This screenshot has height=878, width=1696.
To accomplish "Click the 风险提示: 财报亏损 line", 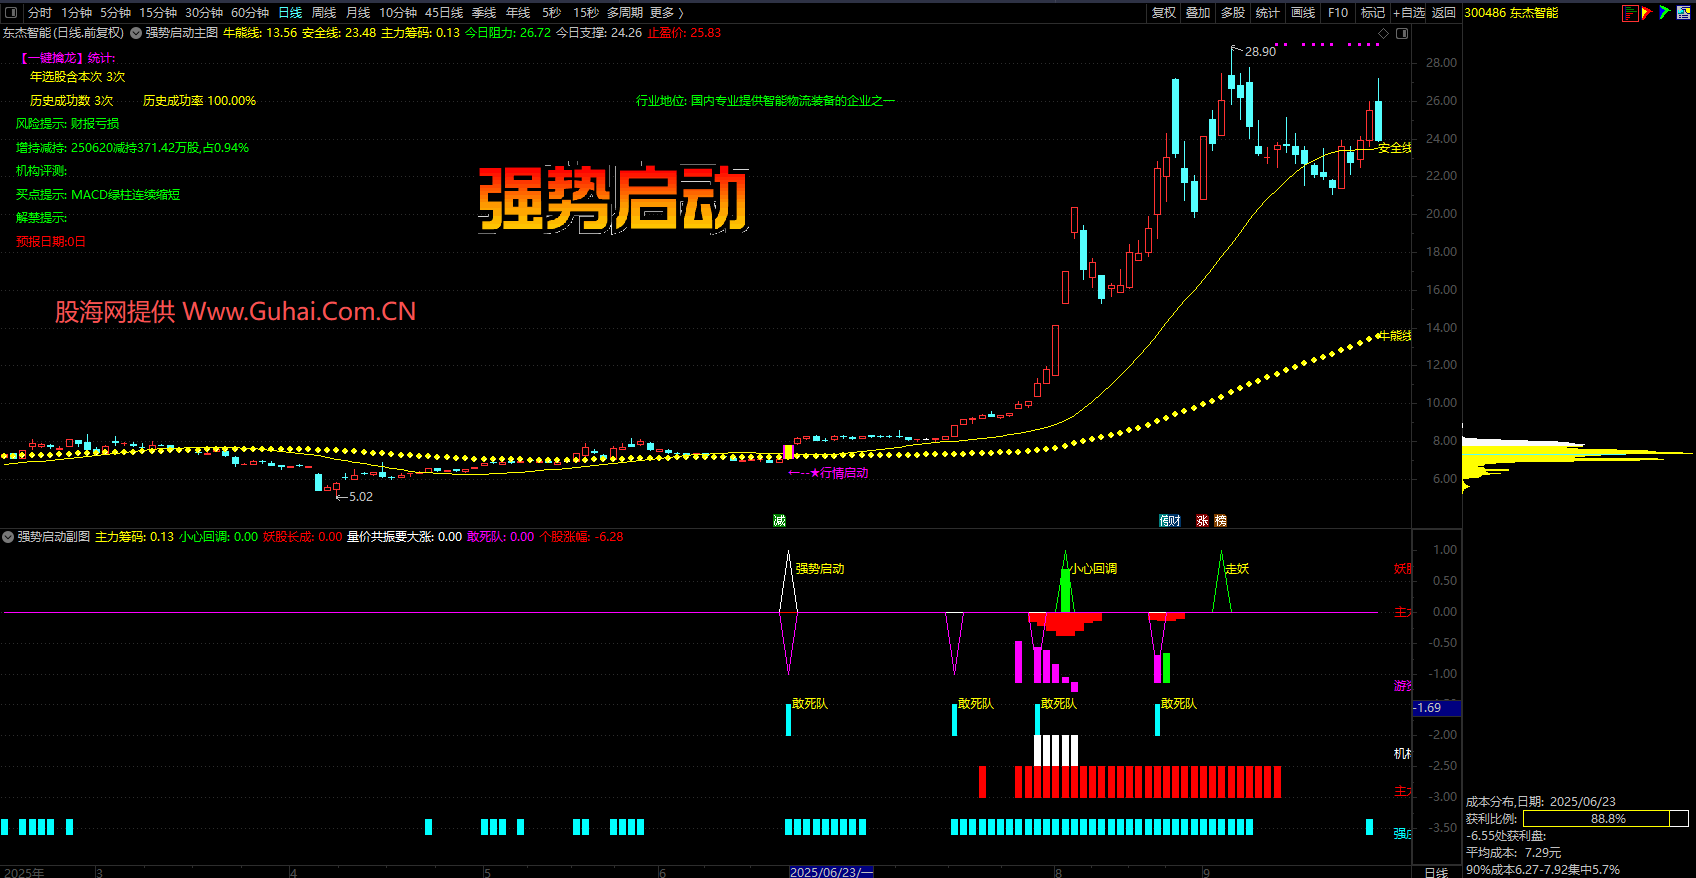I will click(67, 124).
